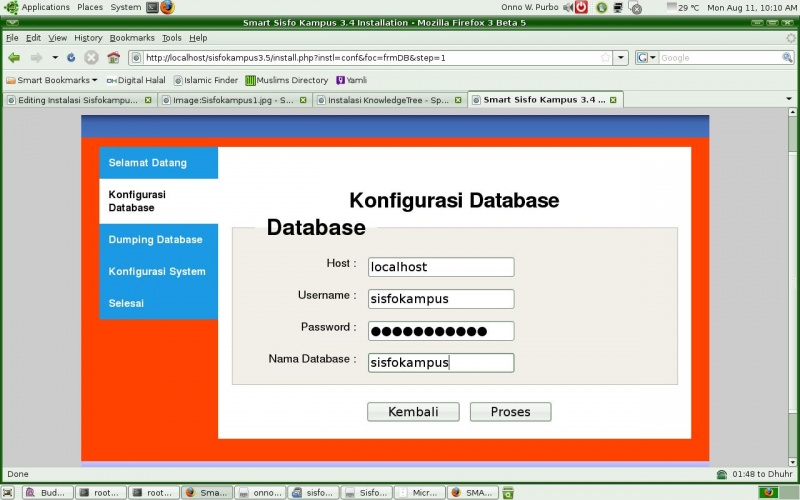
Task: Click the Stop loading icon
Action: [91, 58]
